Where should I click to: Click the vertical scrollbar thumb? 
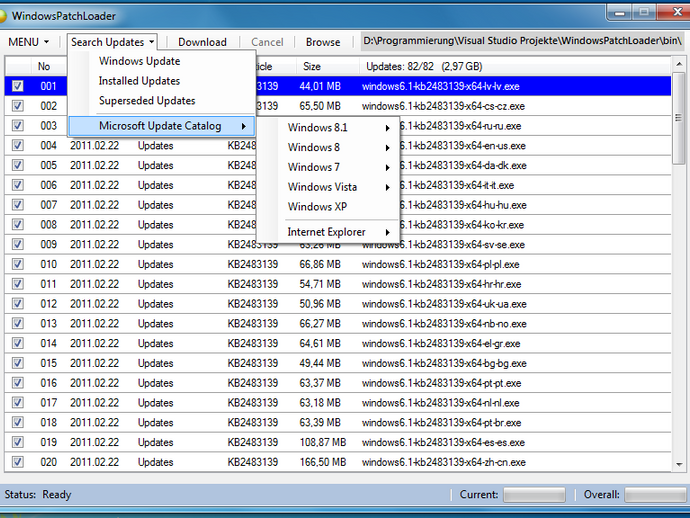pyautogui.click(x=679, y=118)
